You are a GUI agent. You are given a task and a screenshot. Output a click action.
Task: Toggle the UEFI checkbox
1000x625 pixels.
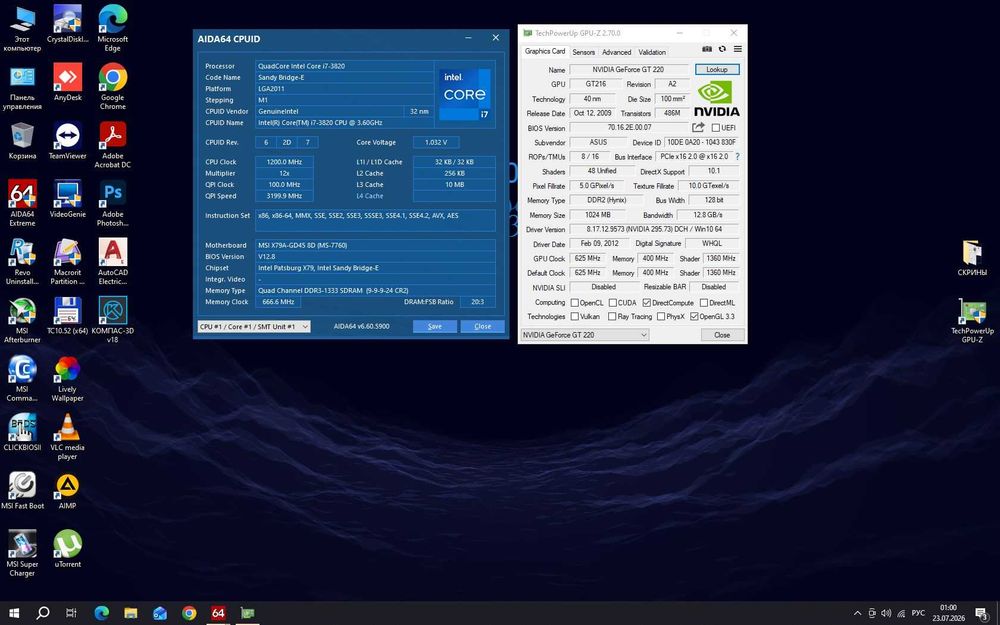(x=716, y=128)
